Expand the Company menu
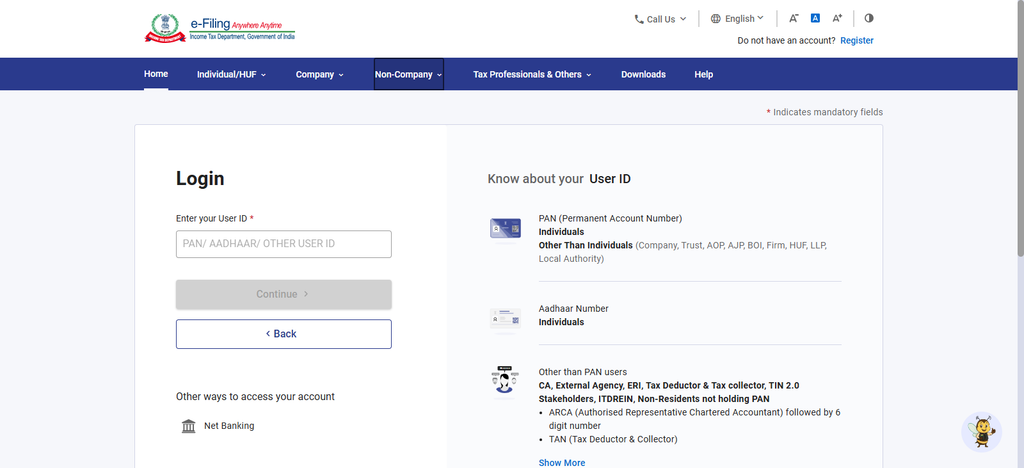The image size is (1024, 468). tap(319, 74)
